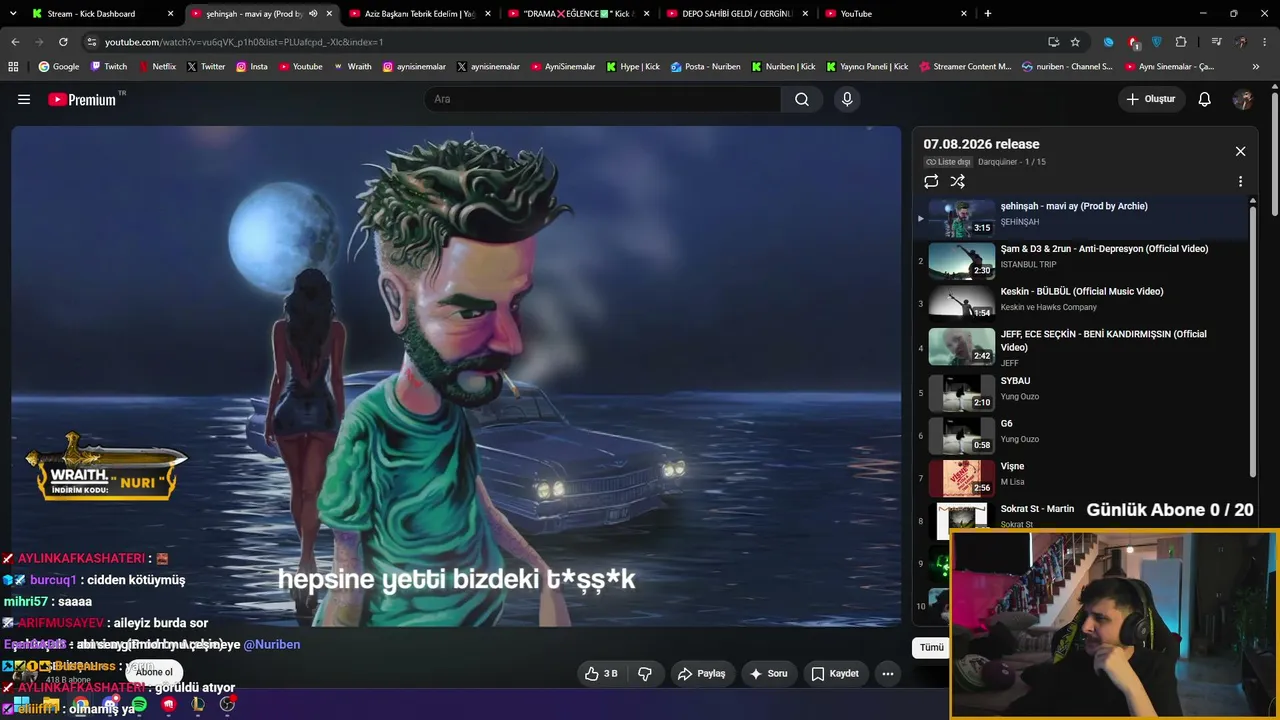The width and height of the screenshot is (1280, 720).
Task: Click the playlist panel scrollbar
Action: point(1253,340)
